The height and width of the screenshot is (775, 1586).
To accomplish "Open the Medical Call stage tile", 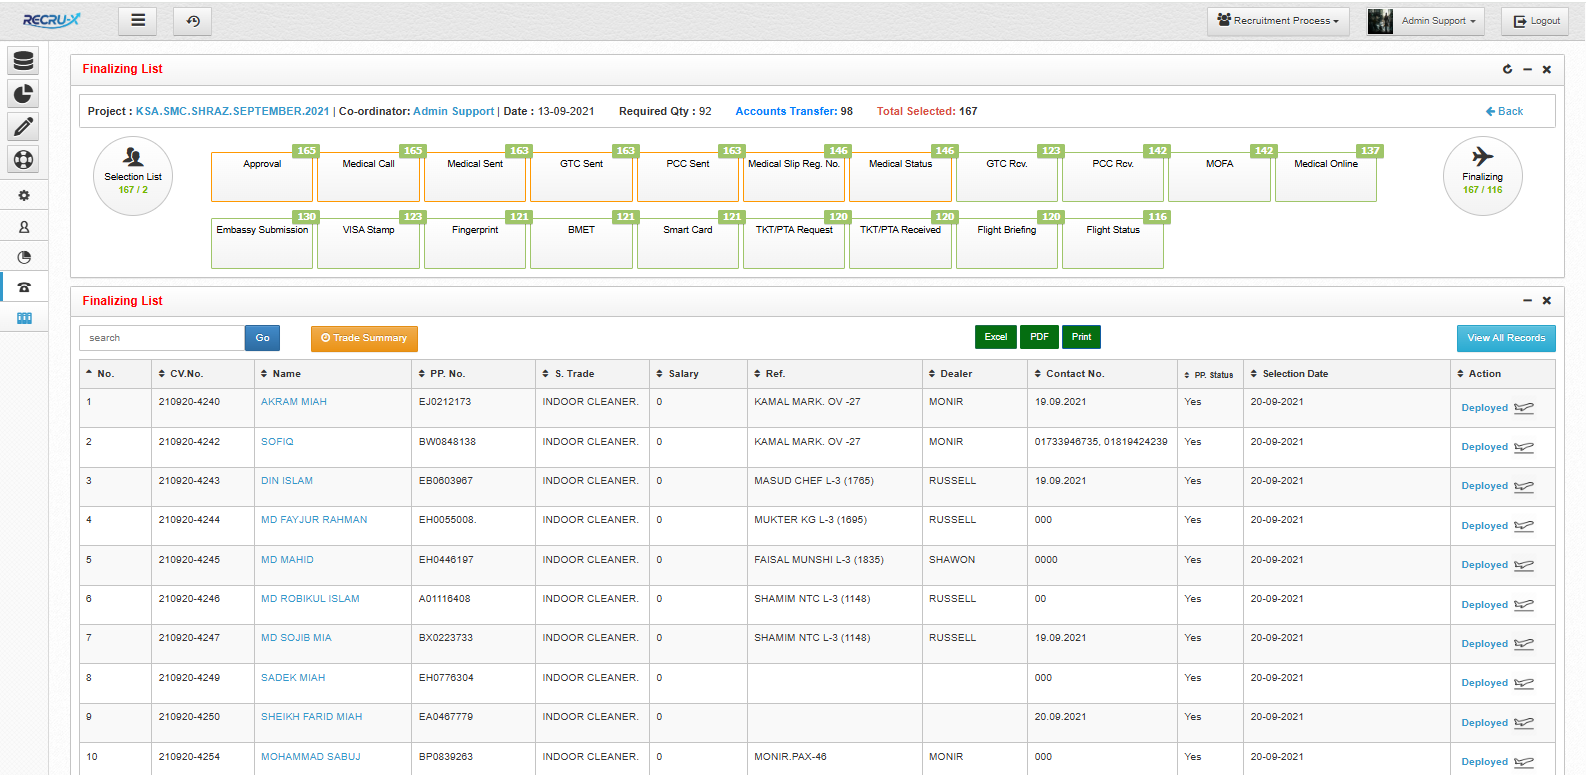I will tap(369, 176).
